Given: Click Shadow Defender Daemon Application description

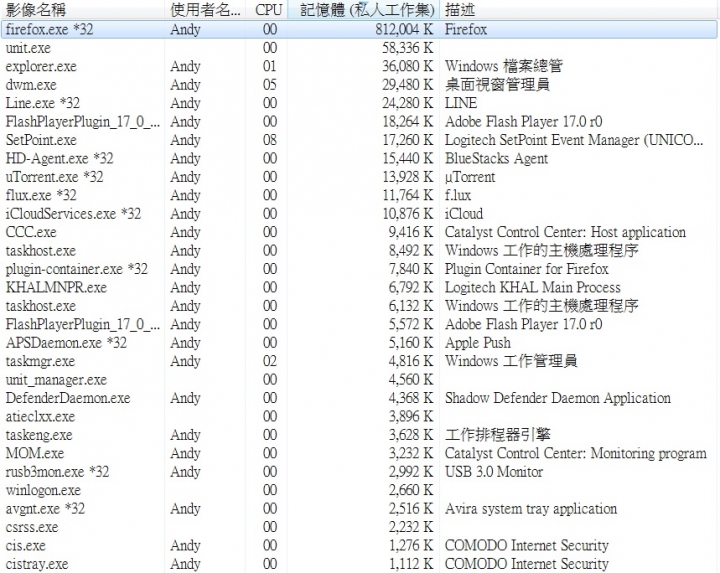Looking at the screenshot, I should point(558,398).
